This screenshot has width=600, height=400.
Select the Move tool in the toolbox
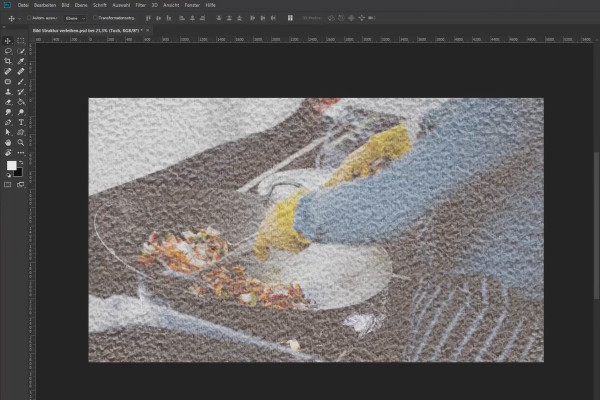click(8, 41)
